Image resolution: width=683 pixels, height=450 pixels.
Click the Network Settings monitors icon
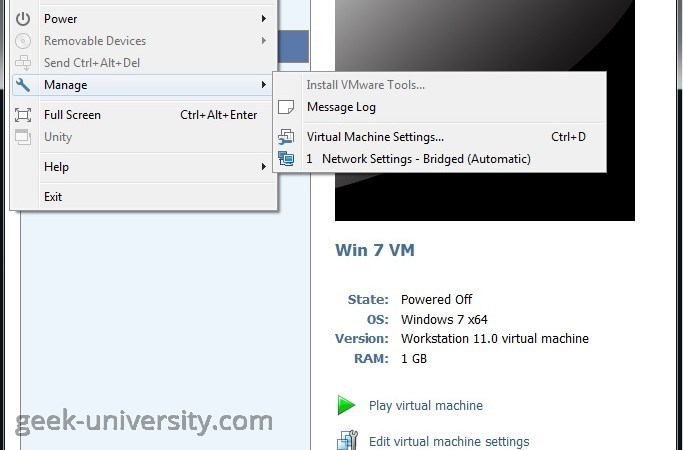click(x=286, y=159)
